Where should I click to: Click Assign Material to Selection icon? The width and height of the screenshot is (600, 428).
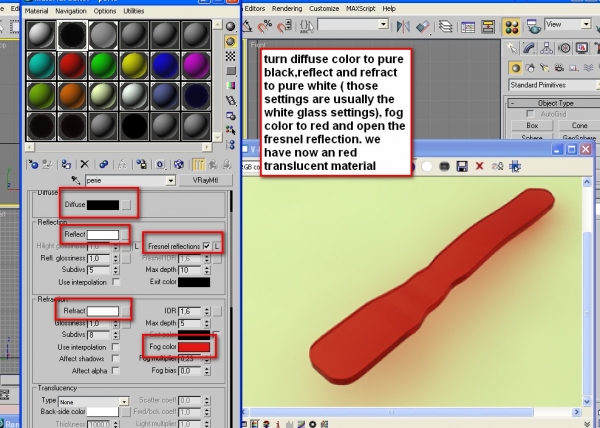pyautogui.click(x=66, y=165)
